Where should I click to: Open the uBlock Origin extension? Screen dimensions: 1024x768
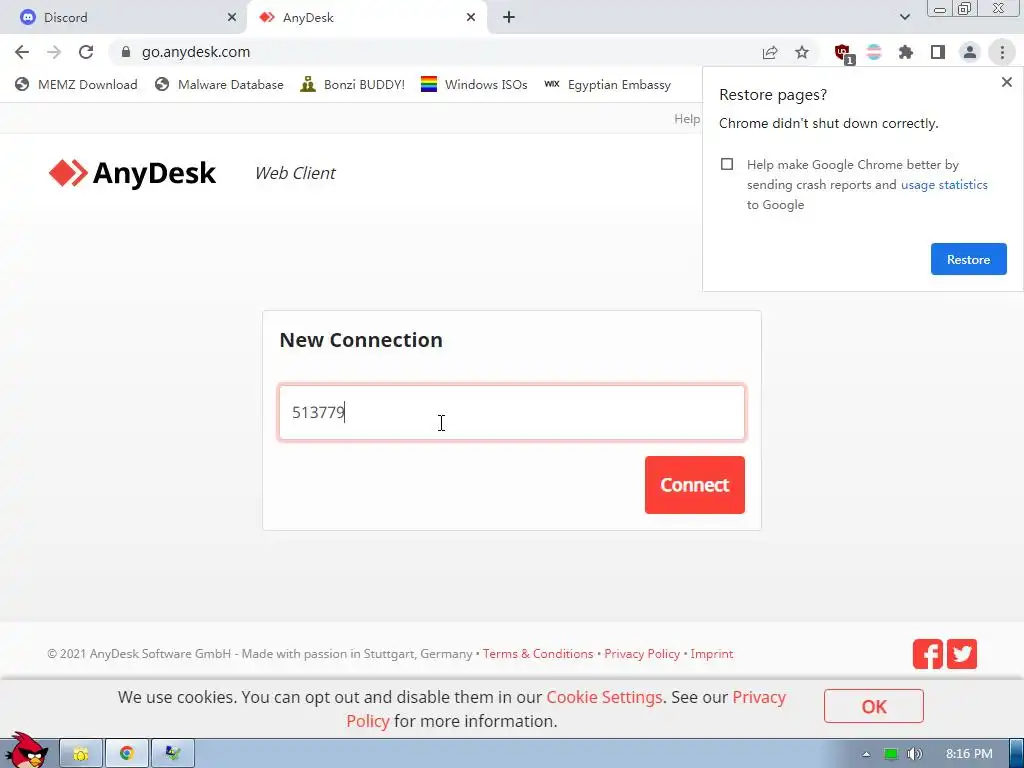(x=843, y=53)
